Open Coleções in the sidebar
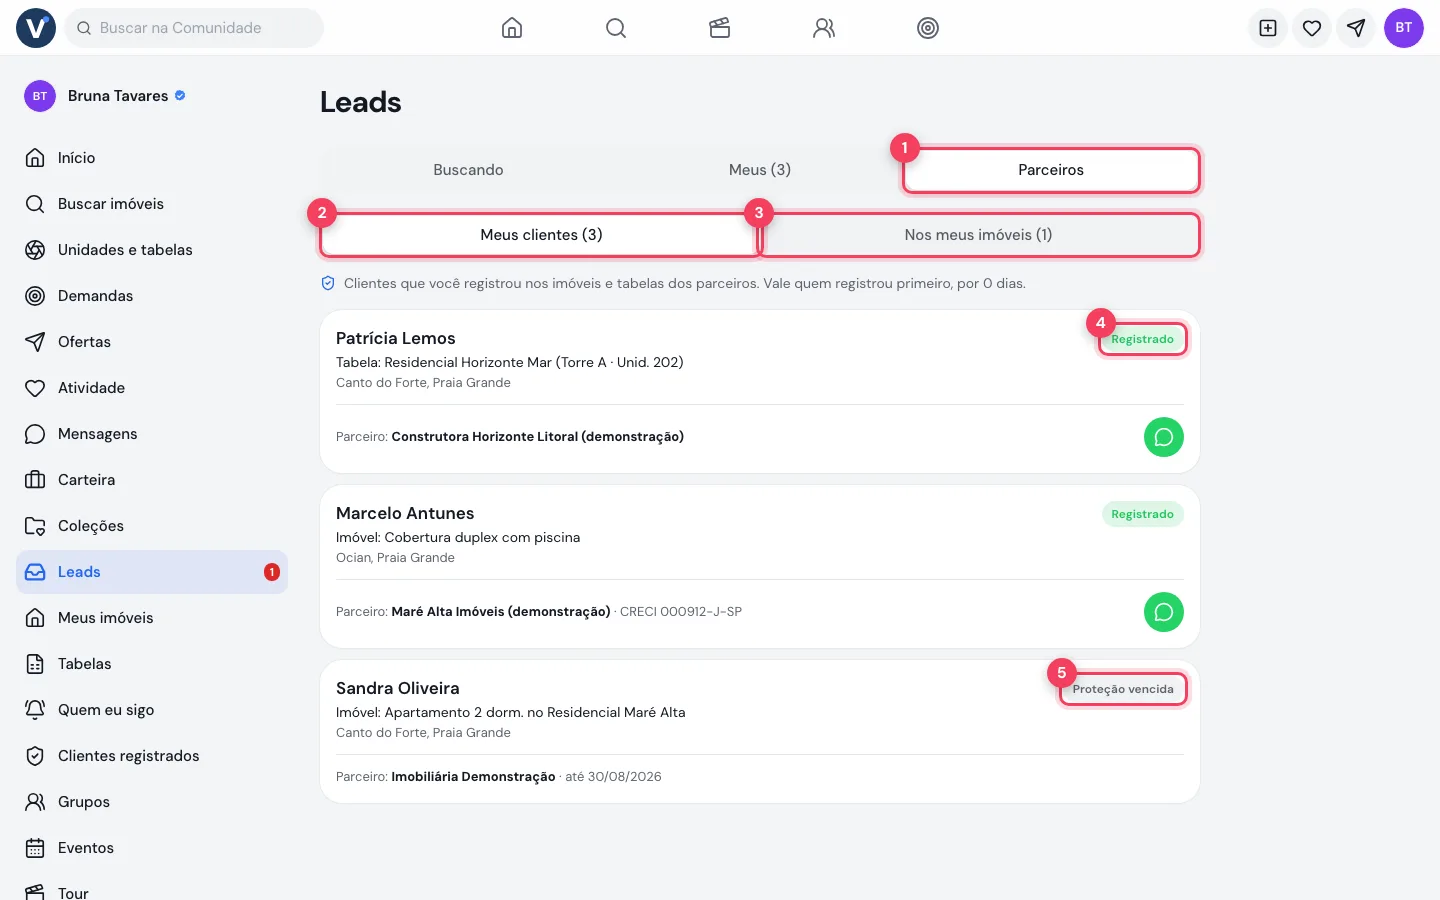The height and width of the screenshot is (900, 1440). click(152, 526)
